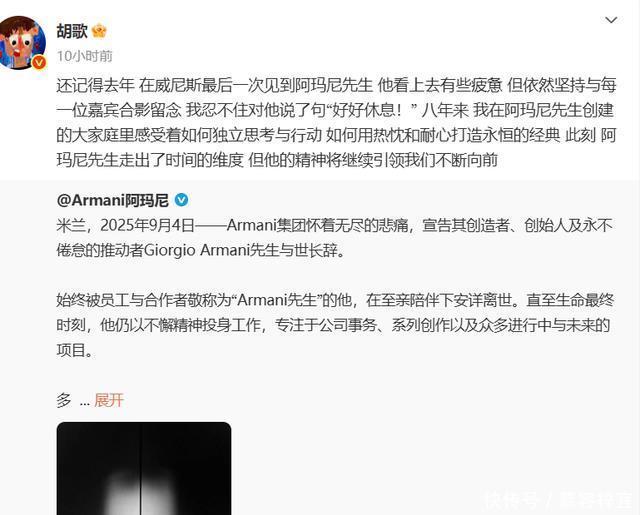Screen dimensions: 640x515
Task: Open the @Armani阿玛尼 account link
Action: 113,200
